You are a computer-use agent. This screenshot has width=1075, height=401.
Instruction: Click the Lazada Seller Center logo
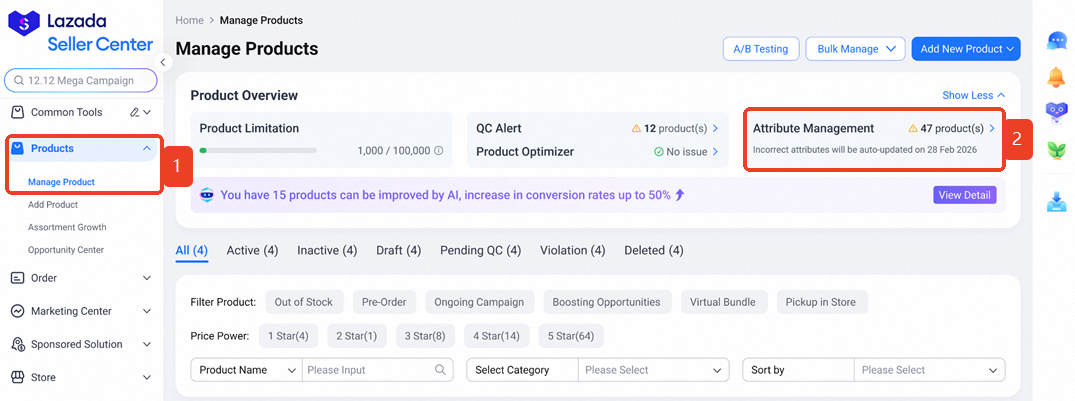click(80, 32)
